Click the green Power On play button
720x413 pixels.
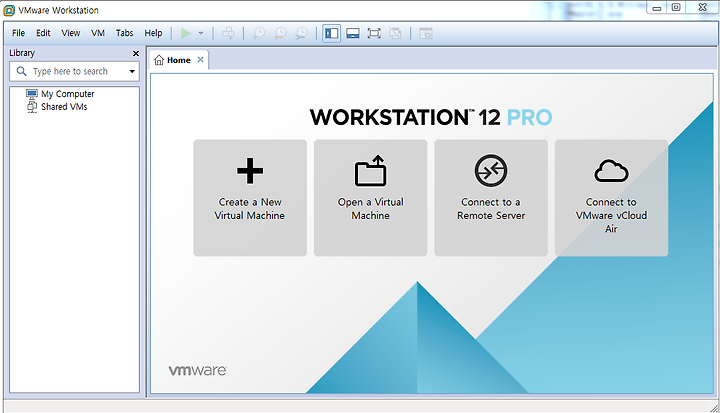[186, 33]
